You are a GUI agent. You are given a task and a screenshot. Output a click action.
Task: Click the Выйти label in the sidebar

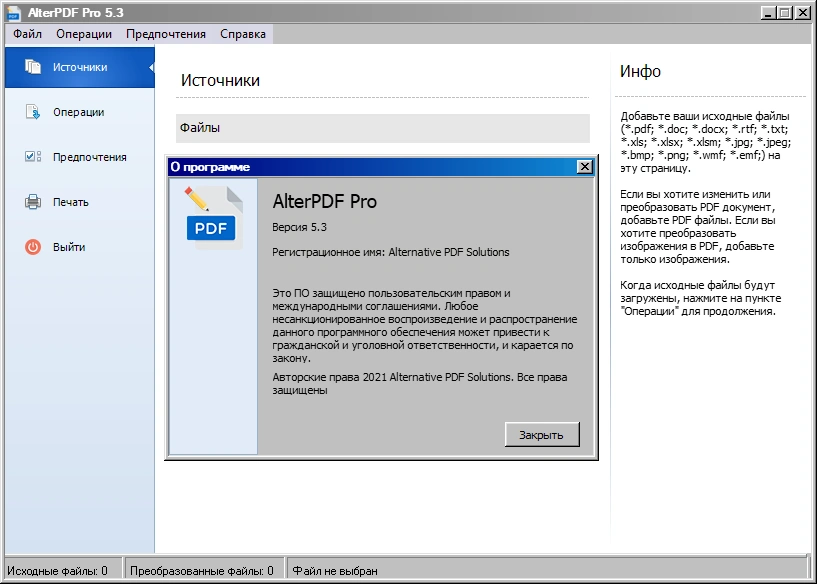coord(69,247)
